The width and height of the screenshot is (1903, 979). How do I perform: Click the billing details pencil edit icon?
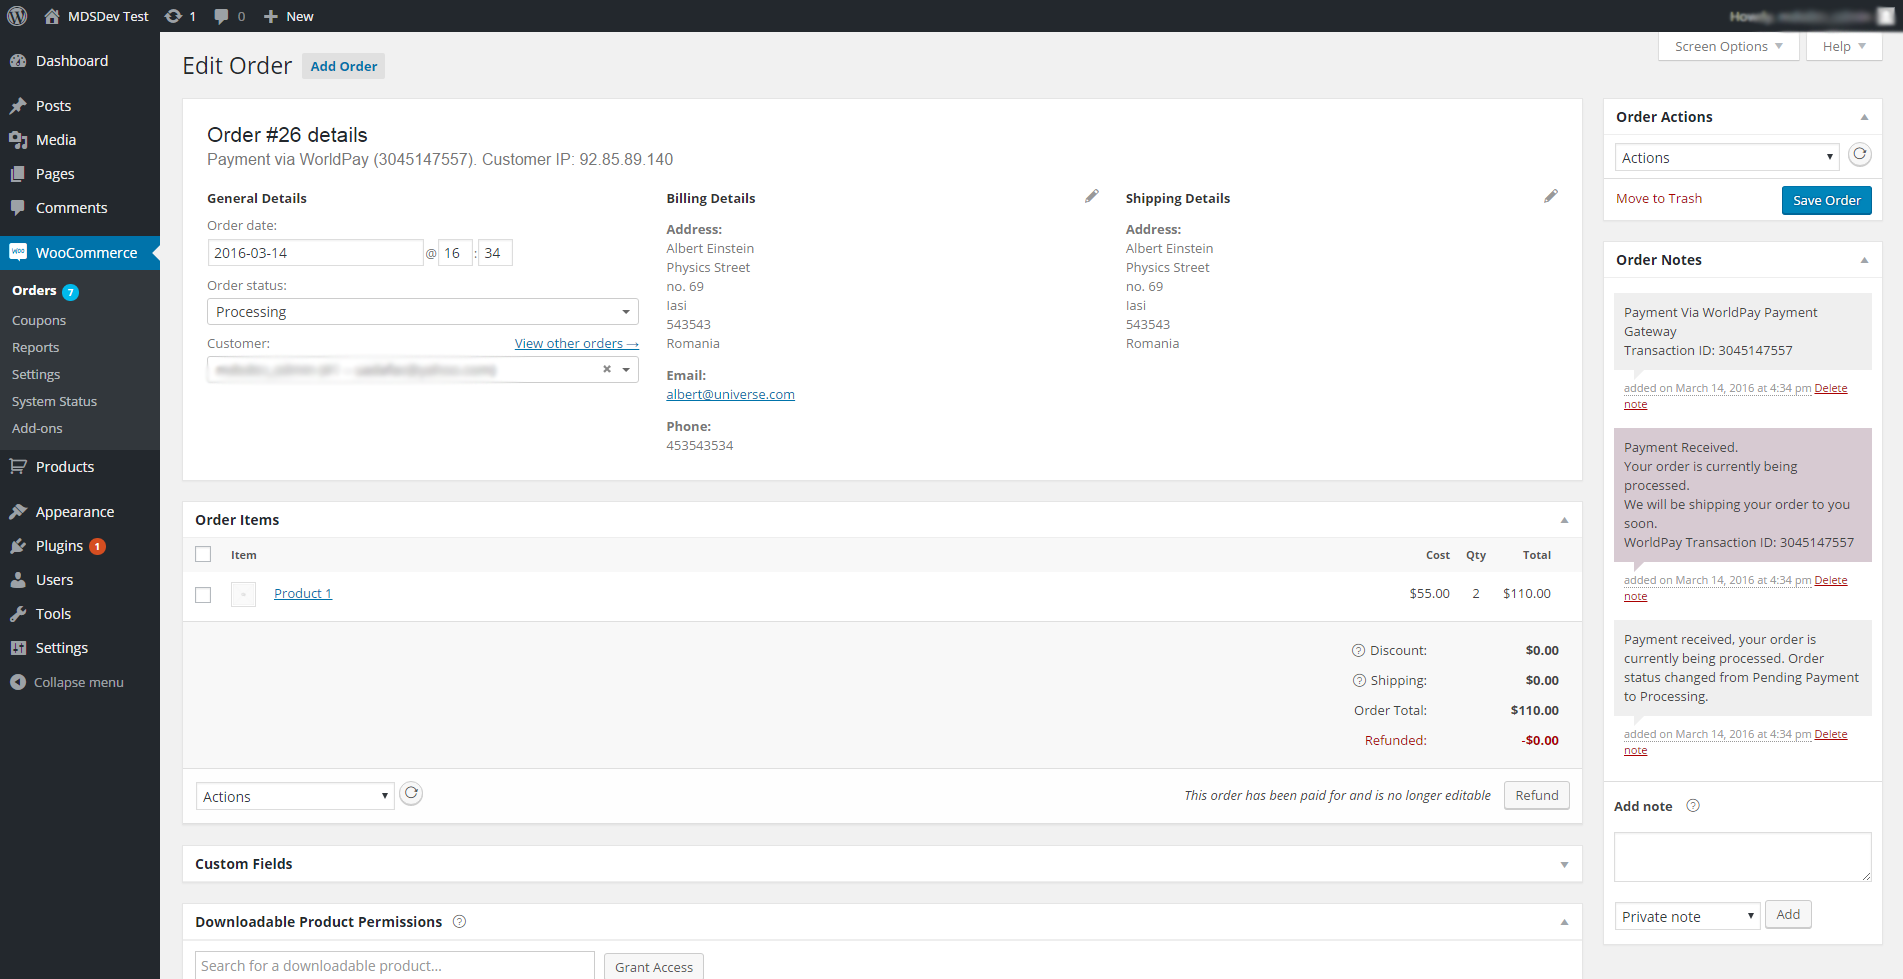tap(1091, 197)
